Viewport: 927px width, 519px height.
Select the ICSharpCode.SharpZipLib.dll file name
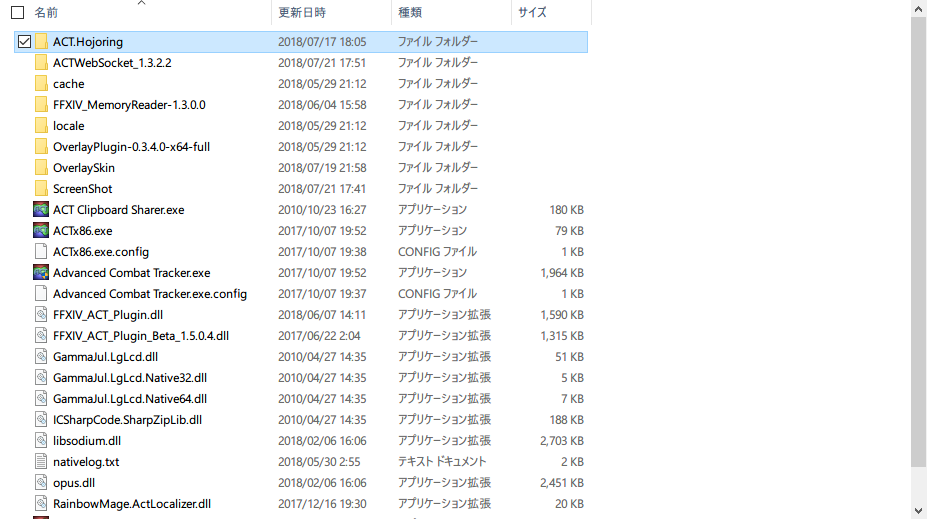[128, 419]
